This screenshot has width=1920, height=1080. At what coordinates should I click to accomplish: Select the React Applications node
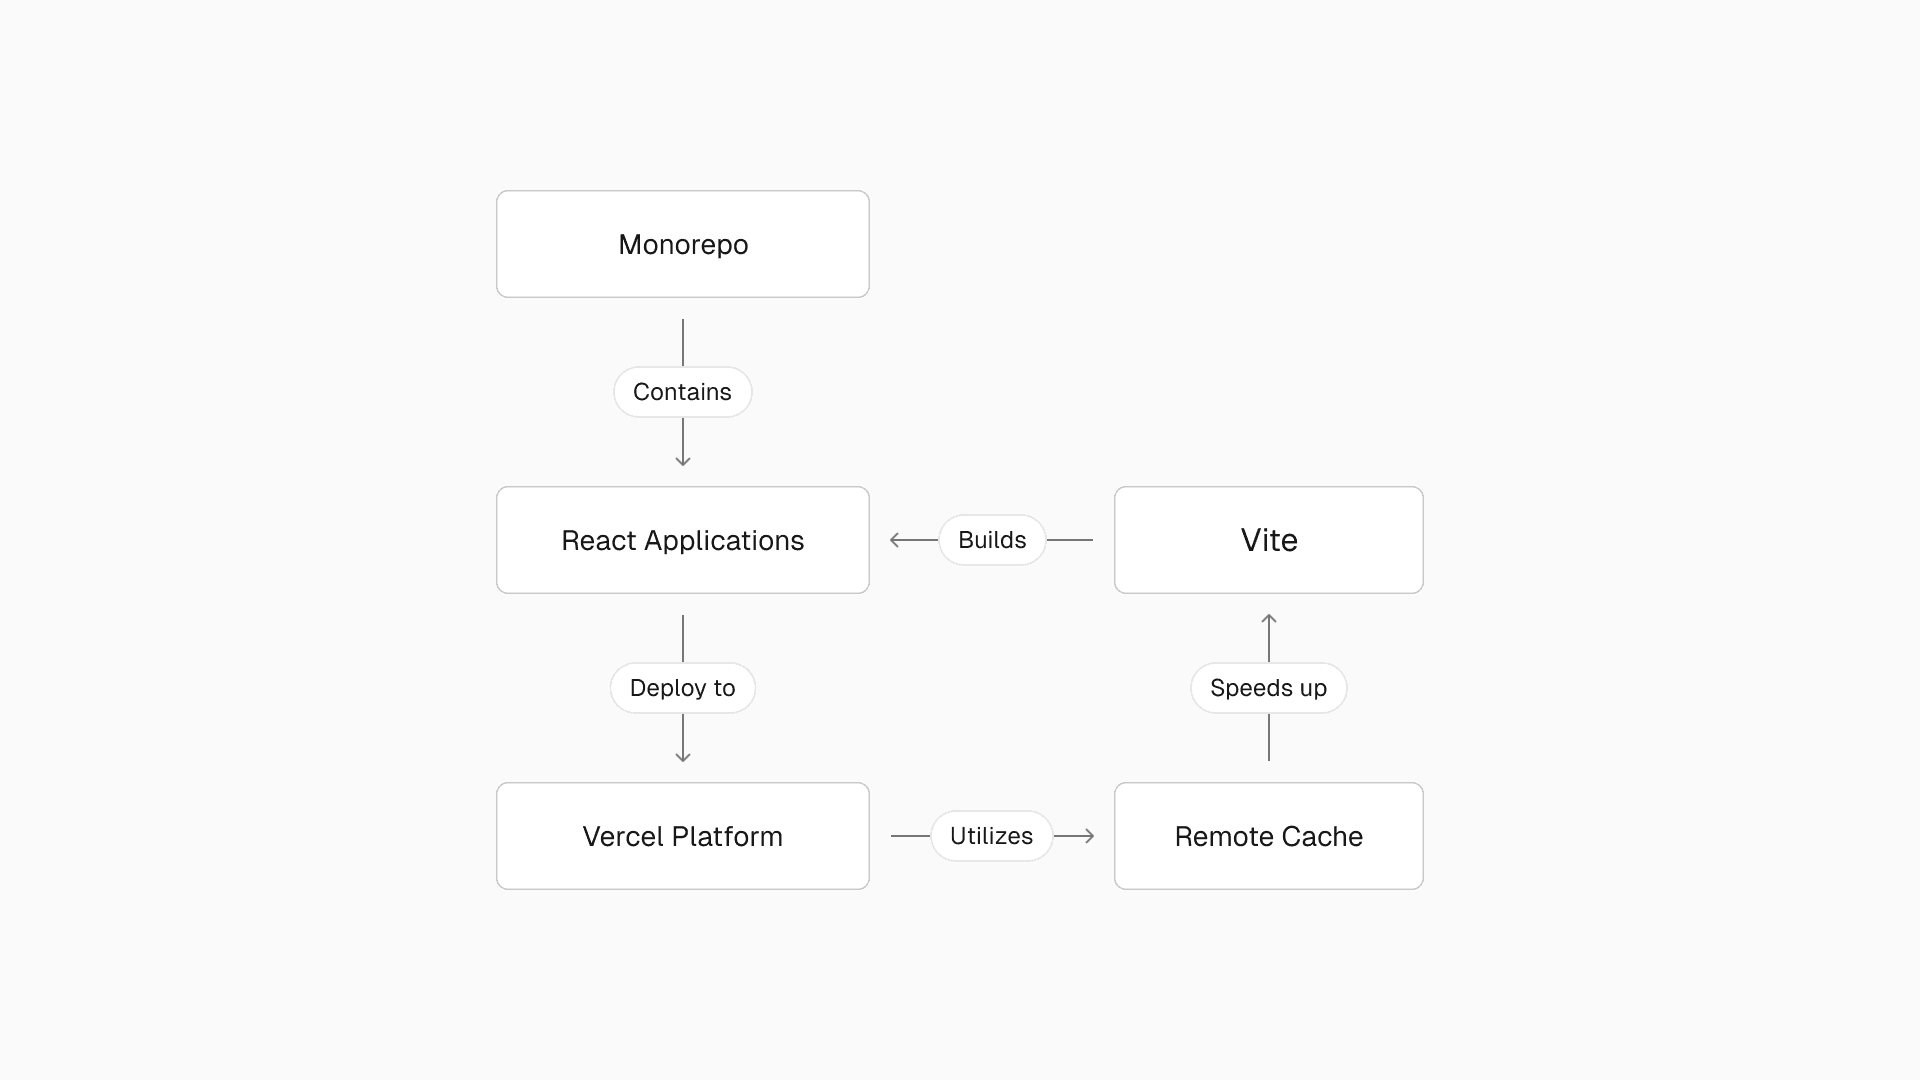pos(683,540)
